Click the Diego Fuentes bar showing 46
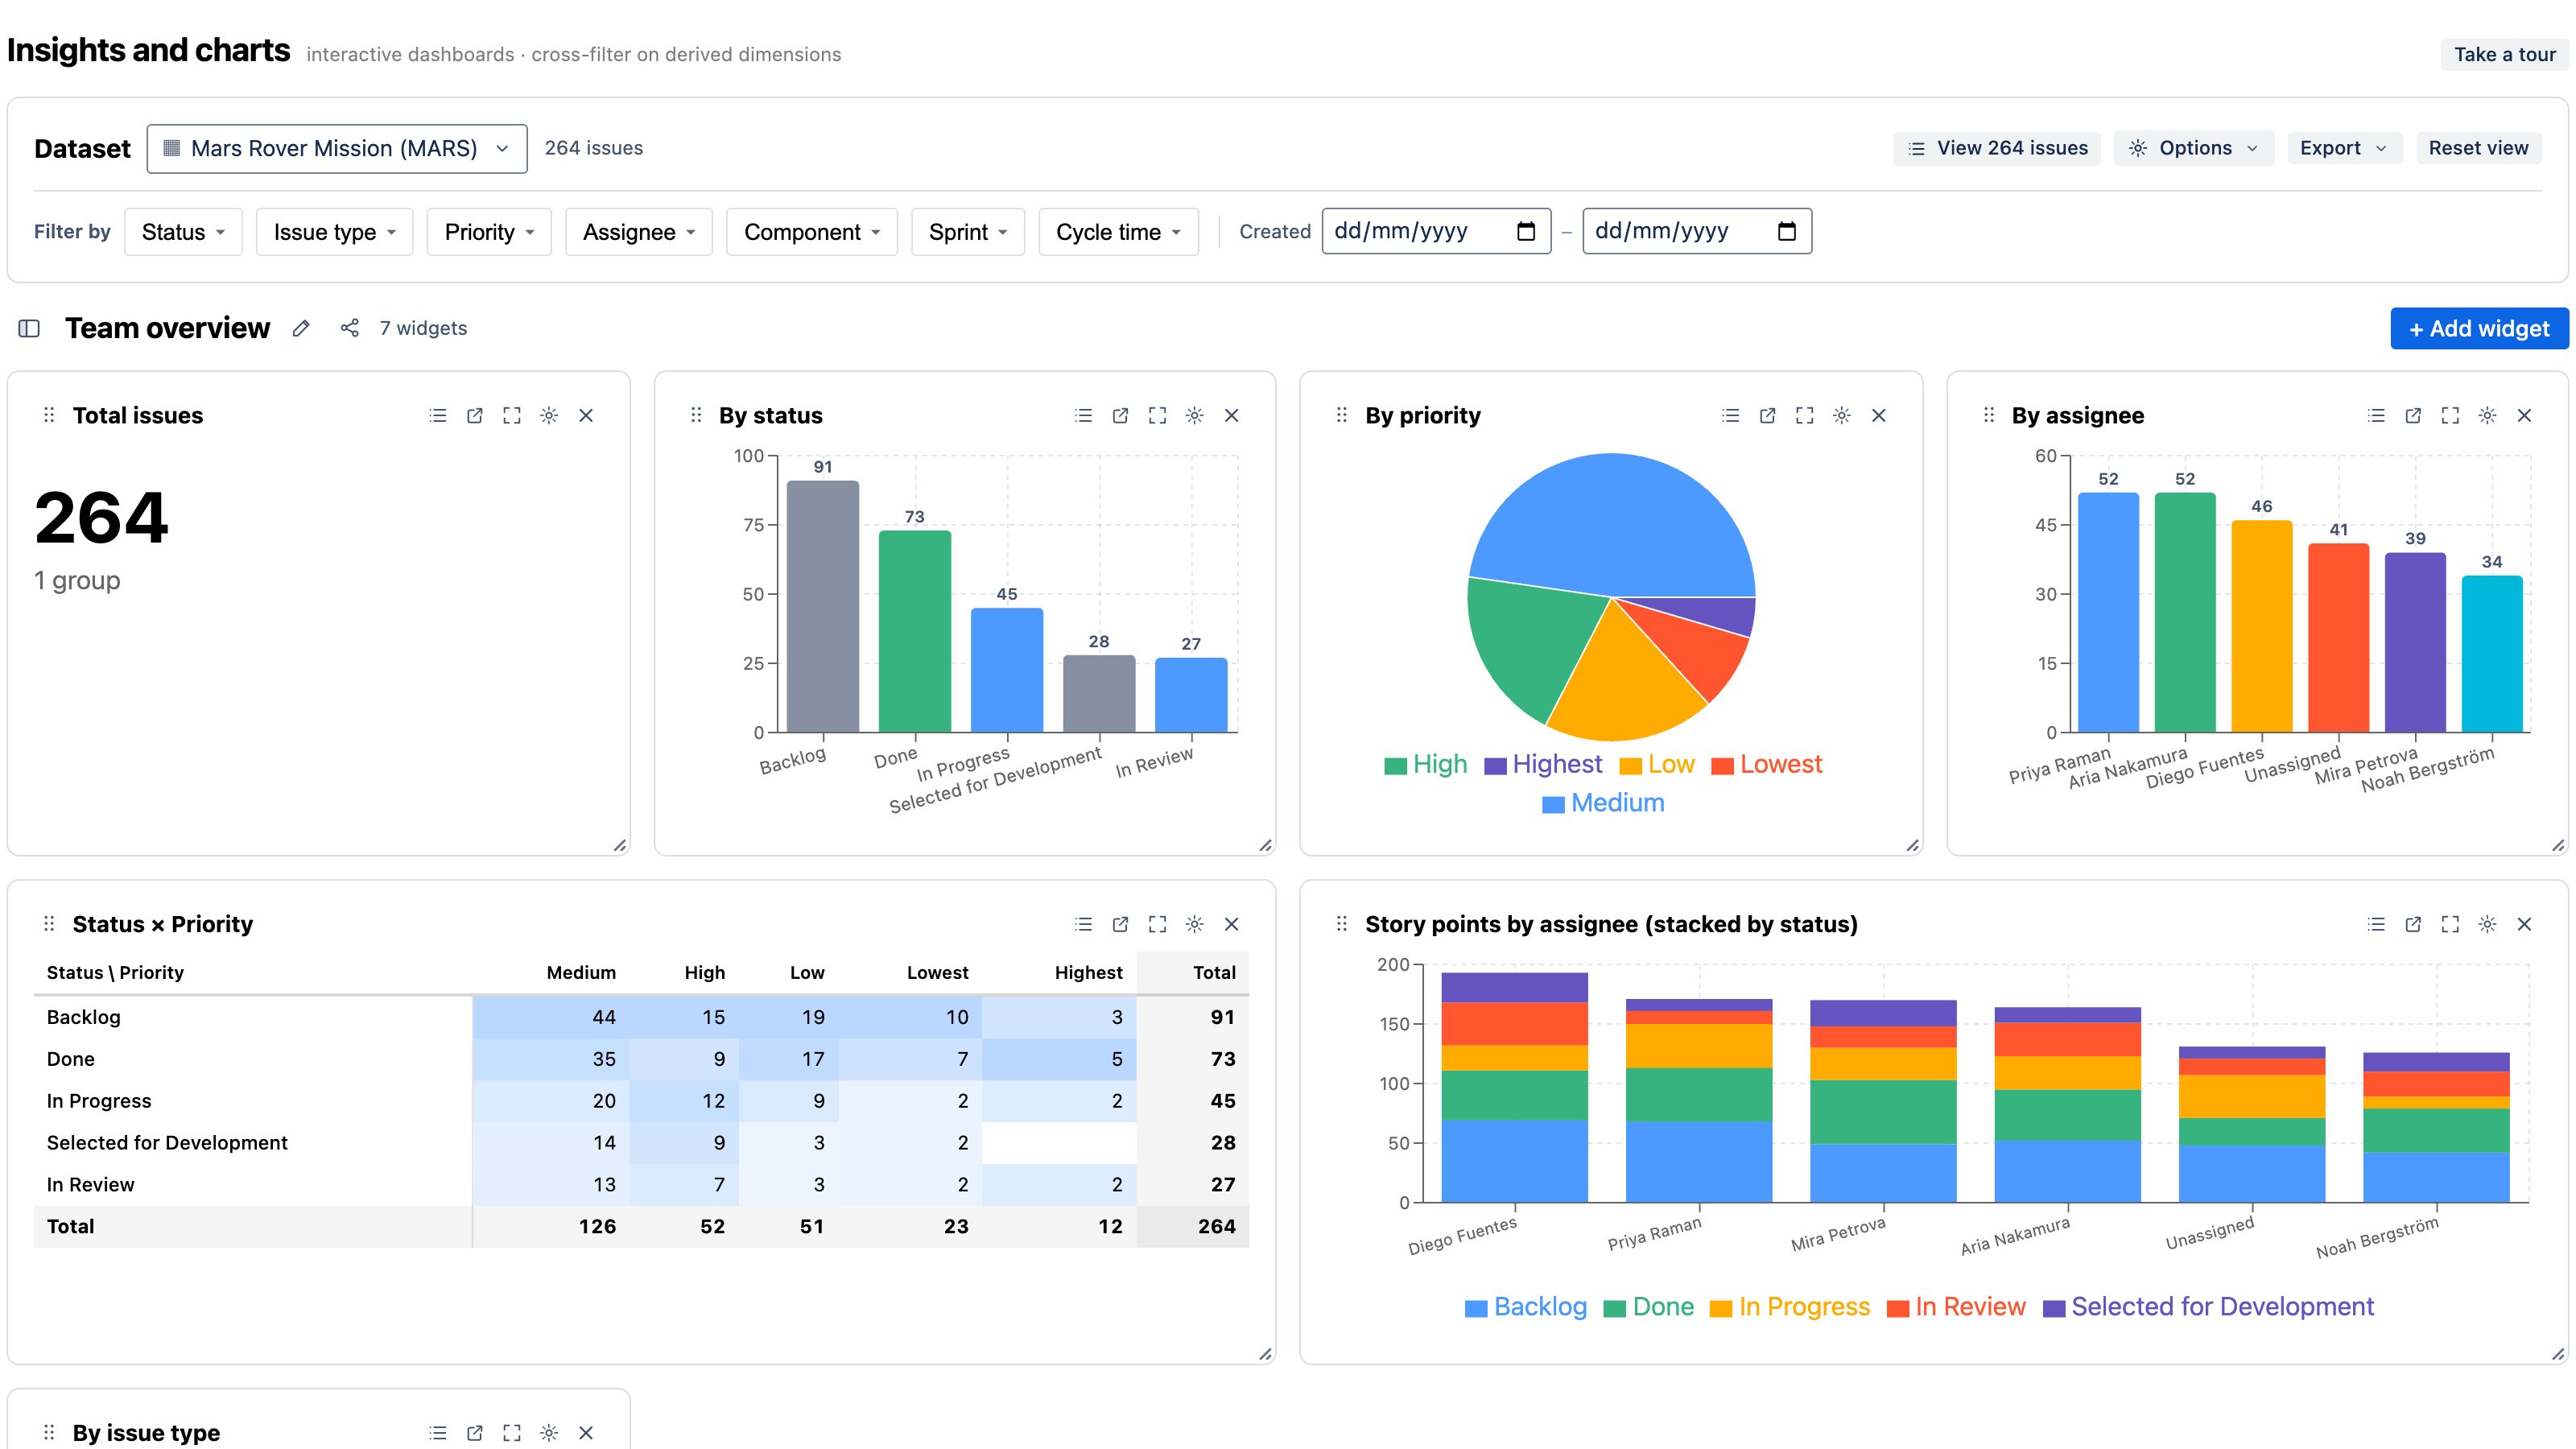The height and width of the screenshot is (1449, 2576). (2261, 626)
